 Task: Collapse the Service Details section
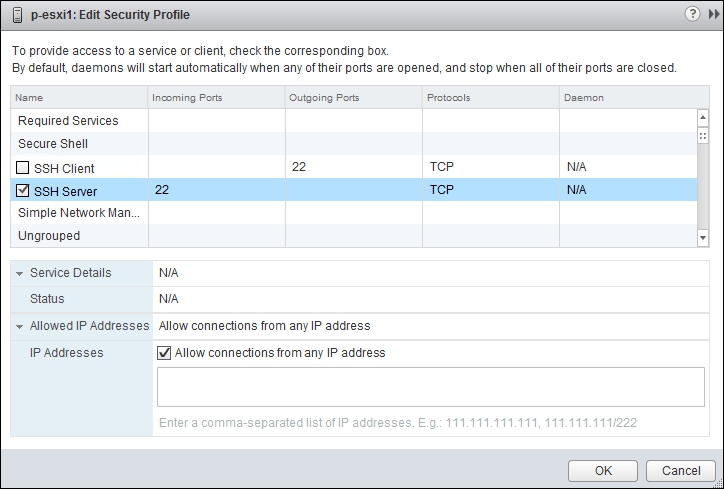pos(19,273)
